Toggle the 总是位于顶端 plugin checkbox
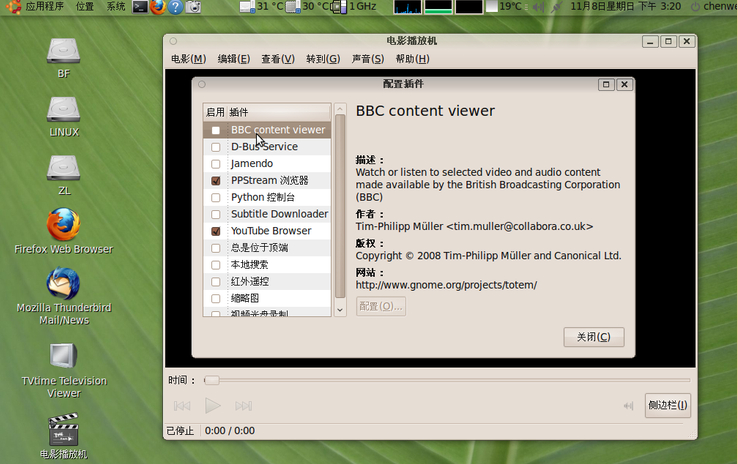Image resolution: width=738 pixels, height=464 pixels. tap(216, 248)
